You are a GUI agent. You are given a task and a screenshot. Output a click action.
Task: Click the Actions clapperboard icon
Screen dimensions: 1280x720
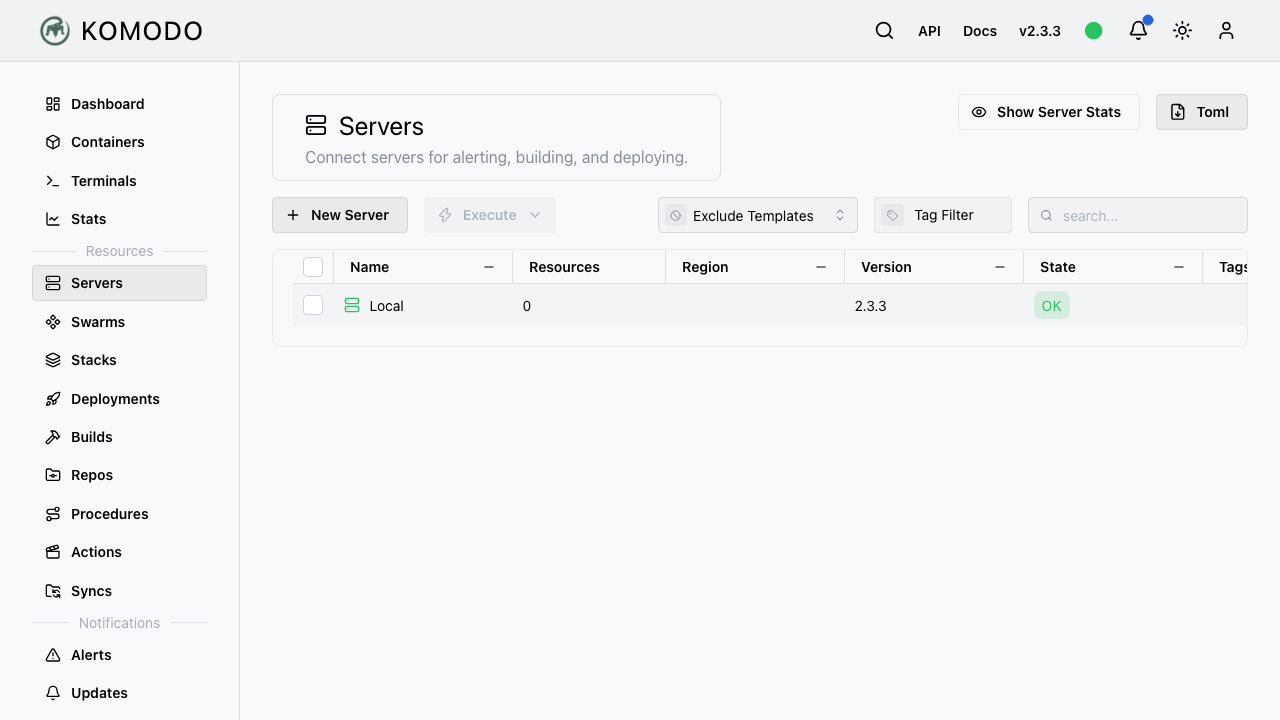[53, 552]
